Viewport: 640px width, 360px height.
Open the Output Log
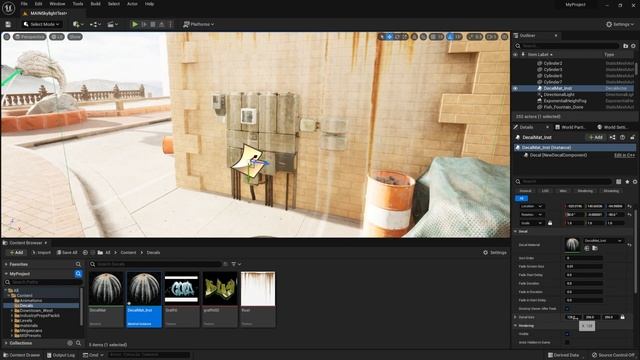pos(61,355)
